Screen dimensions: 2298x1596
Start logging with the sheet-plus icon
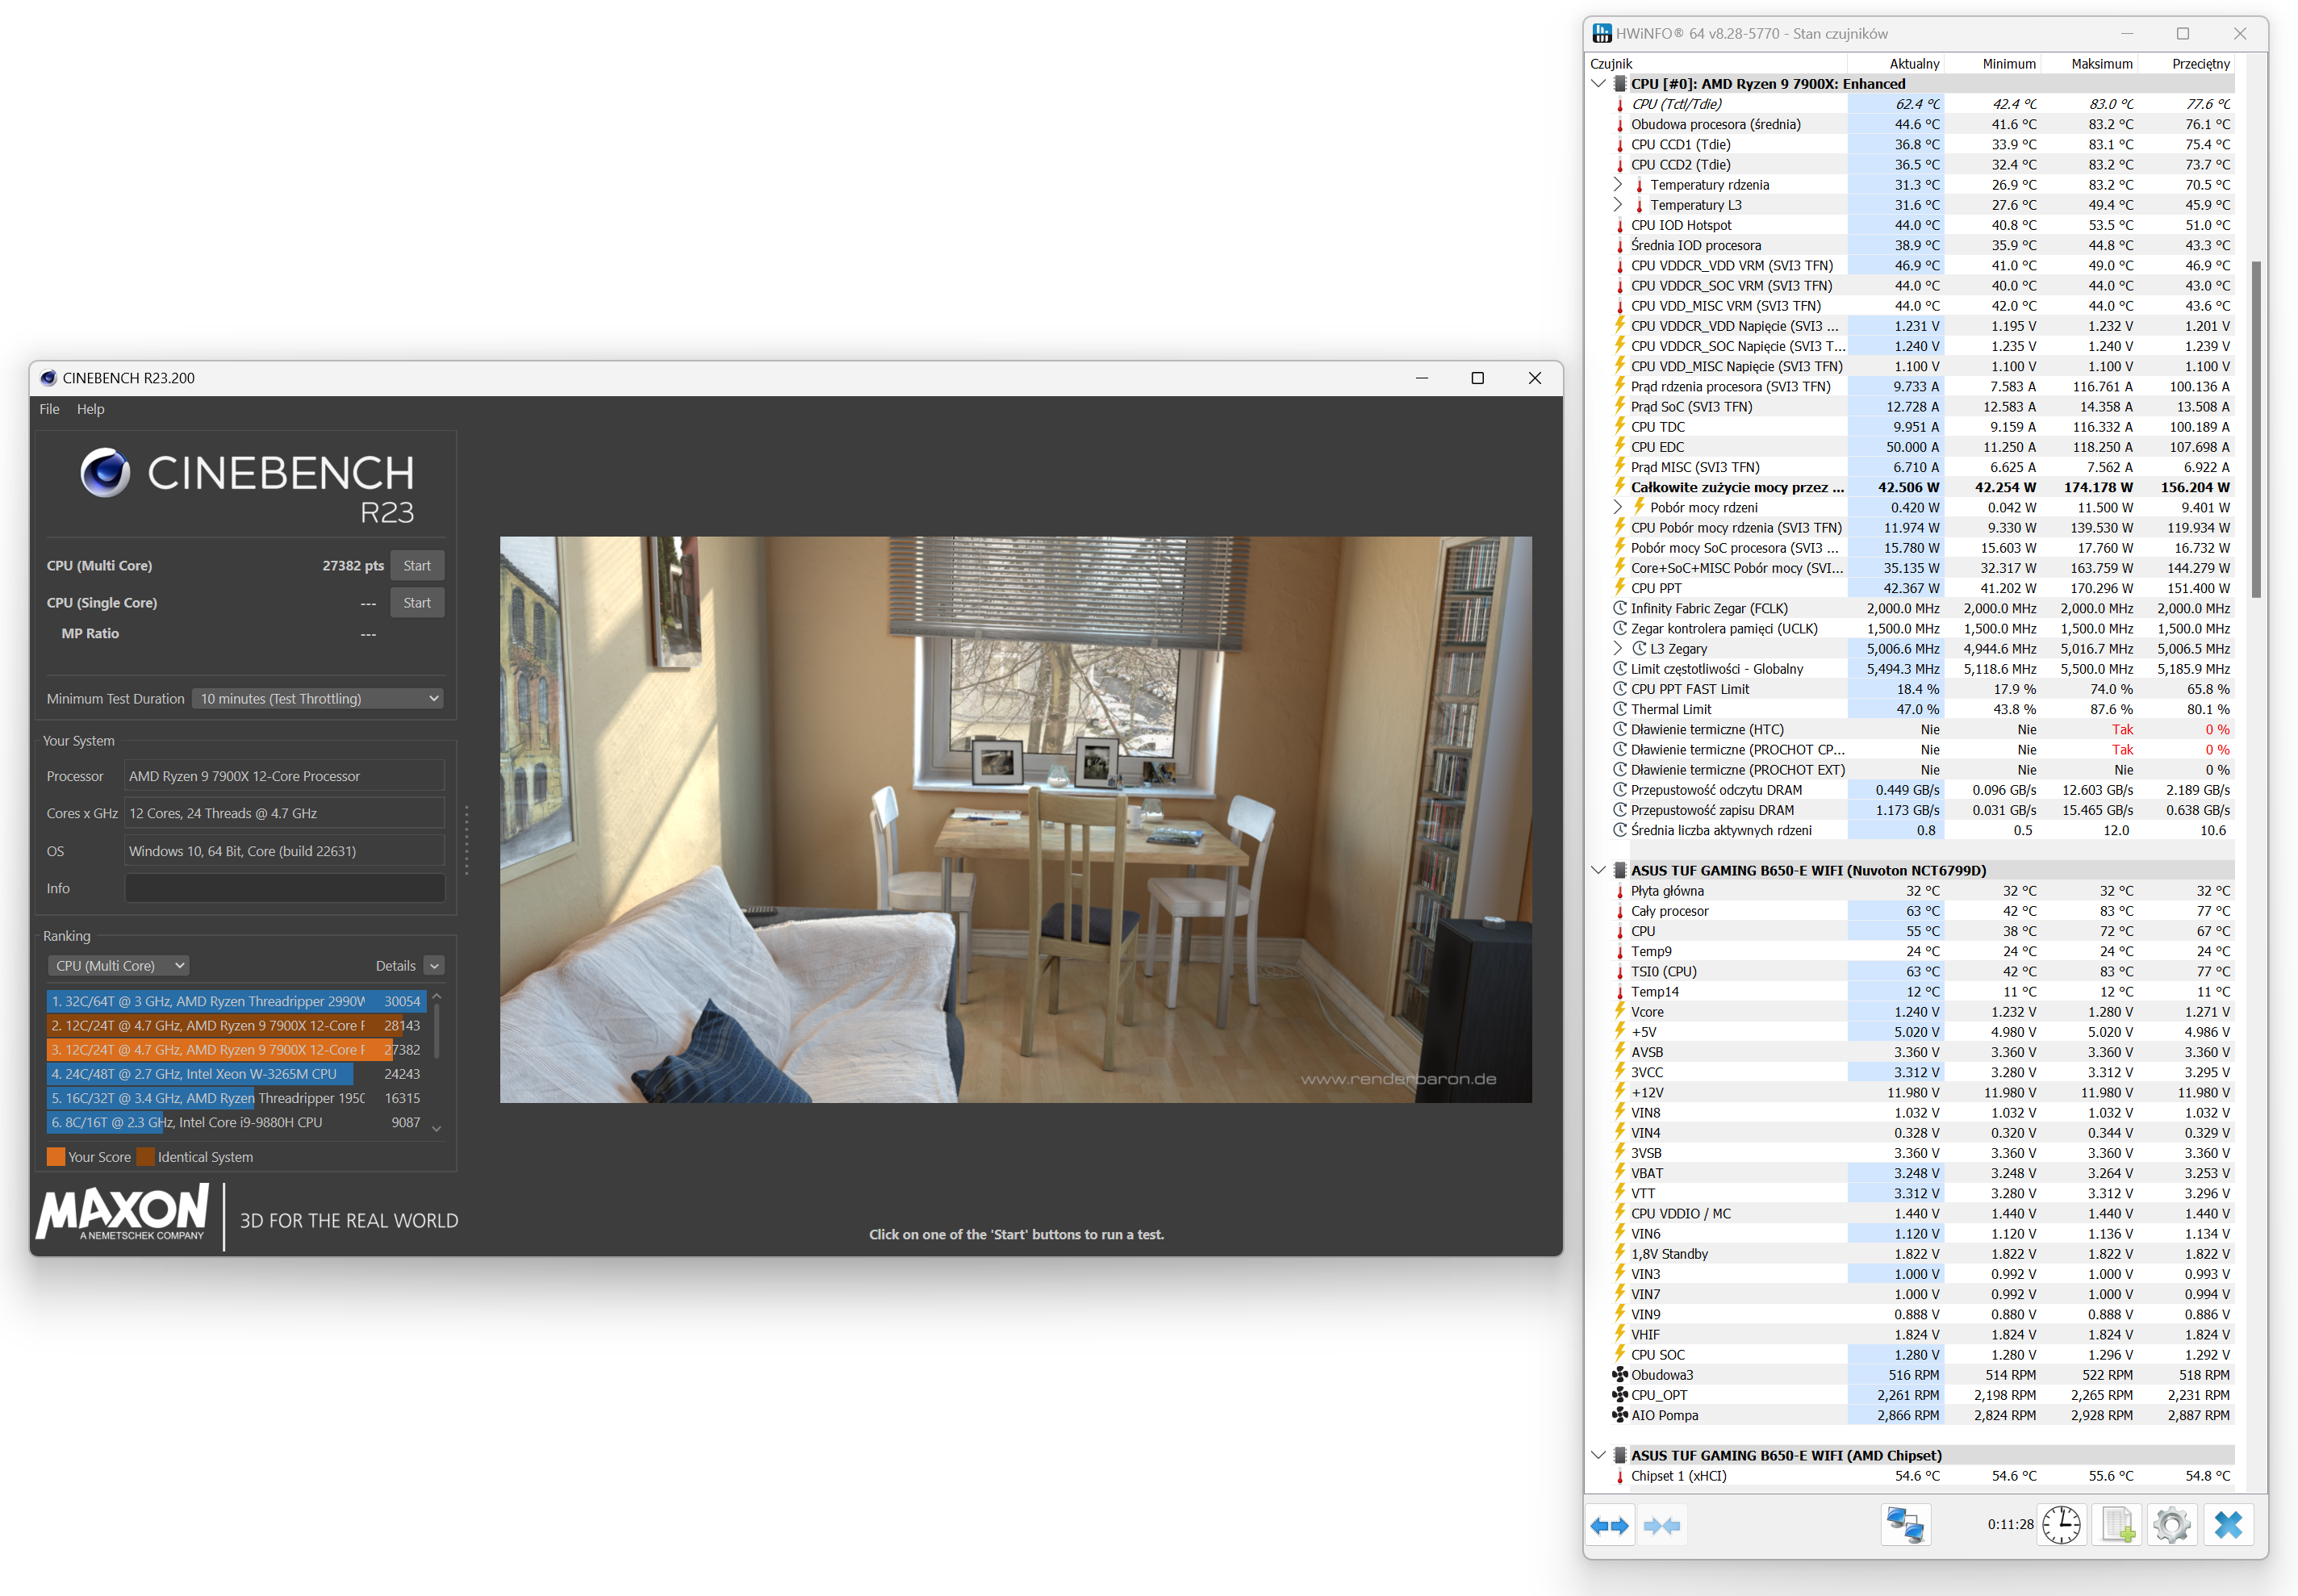(x=2117, y=1525)
